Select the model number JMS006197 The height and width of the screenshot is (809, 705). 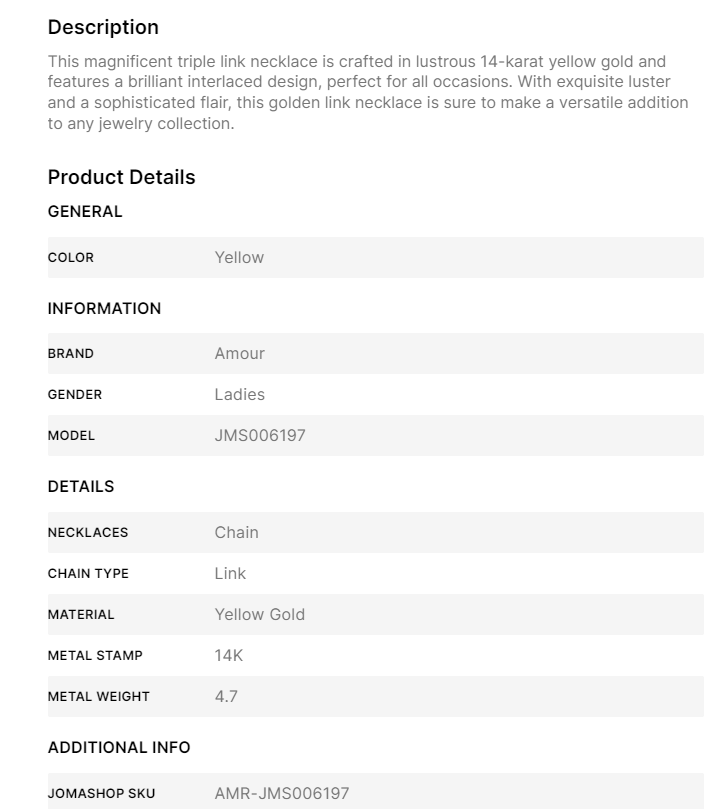[x=260, y=436]
